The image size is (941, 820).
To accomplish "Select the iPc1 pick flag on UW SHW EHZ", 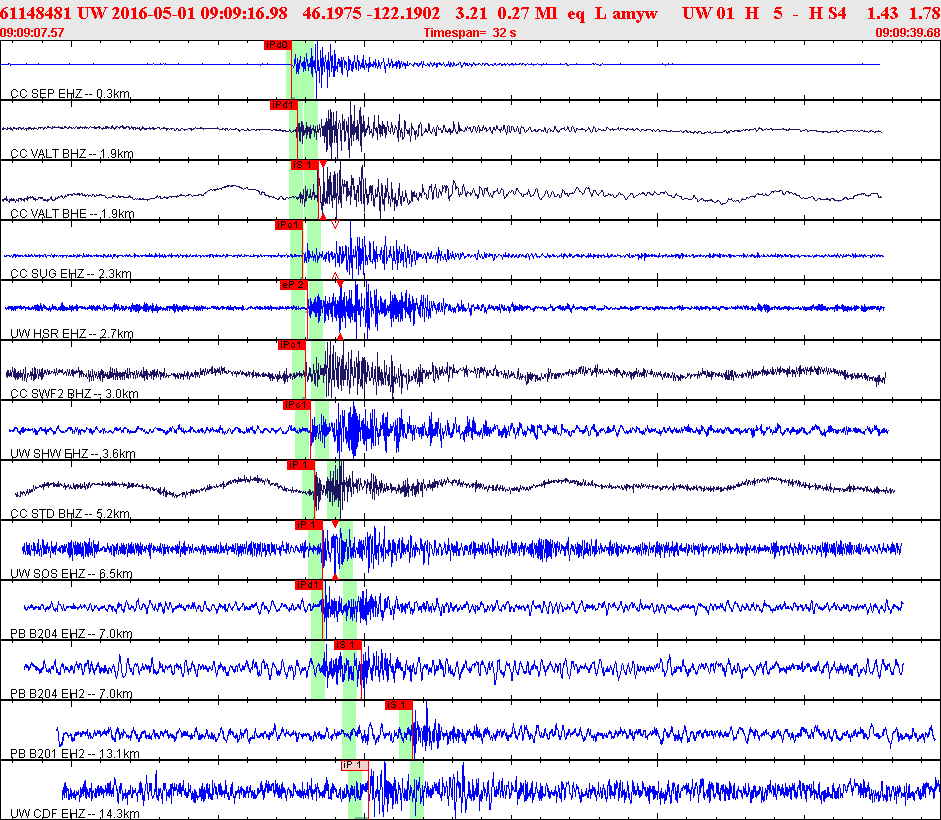I will point(296,405).
